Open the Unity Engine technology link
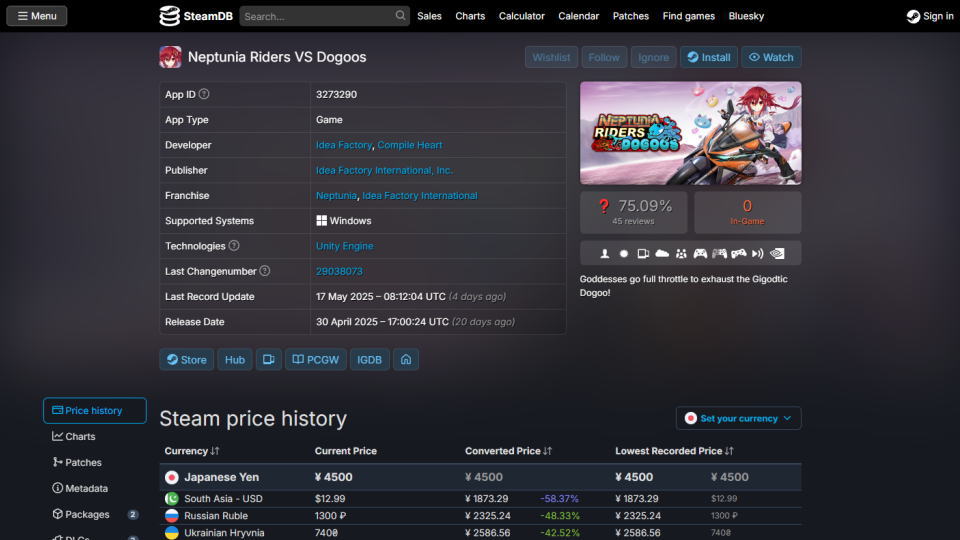The image size is (960, 540). pyautogui.click(x=344, y=246)
